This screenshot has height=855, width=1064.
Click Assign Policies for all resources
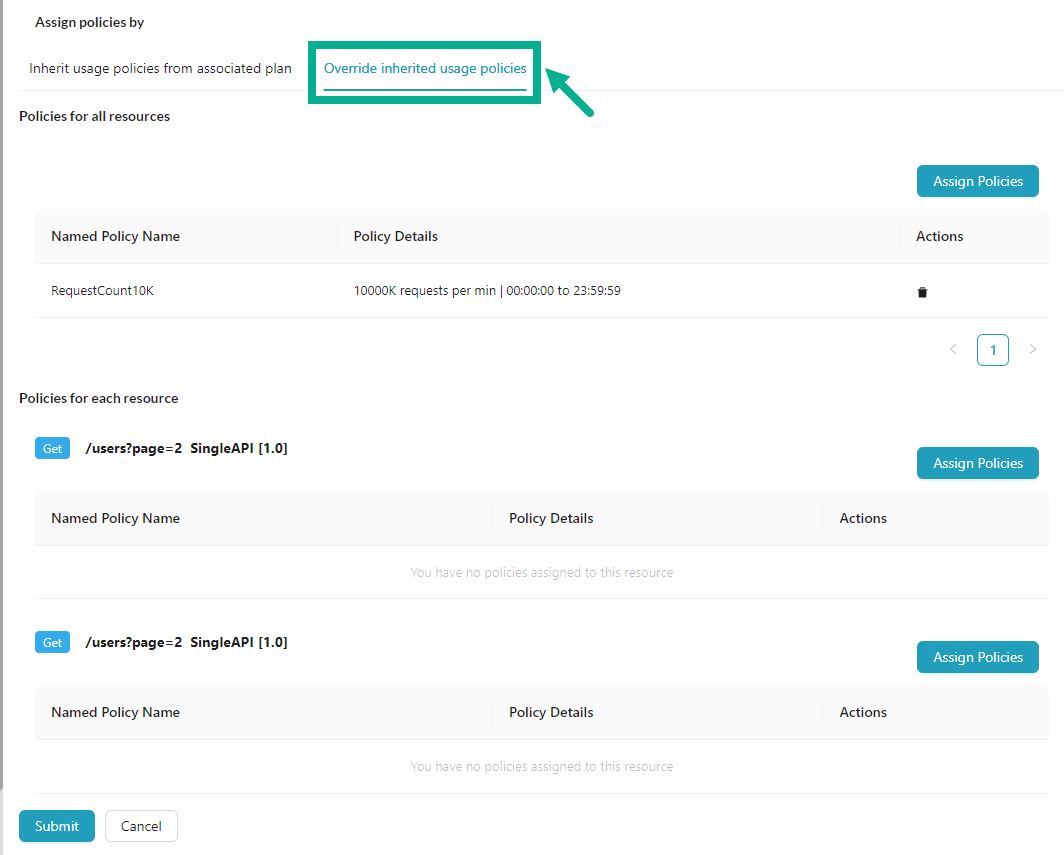pos(977,181)
